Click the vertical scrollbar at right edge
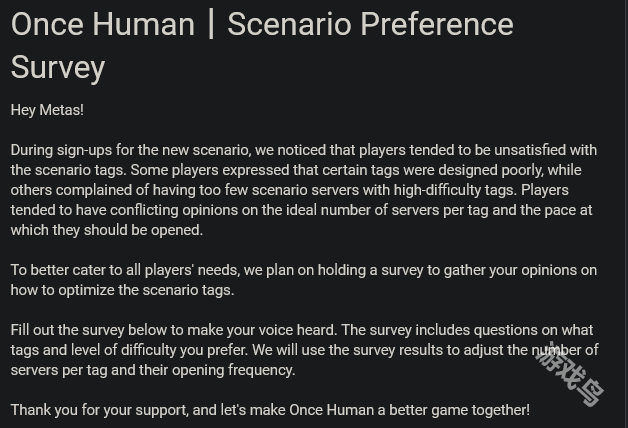 pyautogui.click(x=626, y=214)
